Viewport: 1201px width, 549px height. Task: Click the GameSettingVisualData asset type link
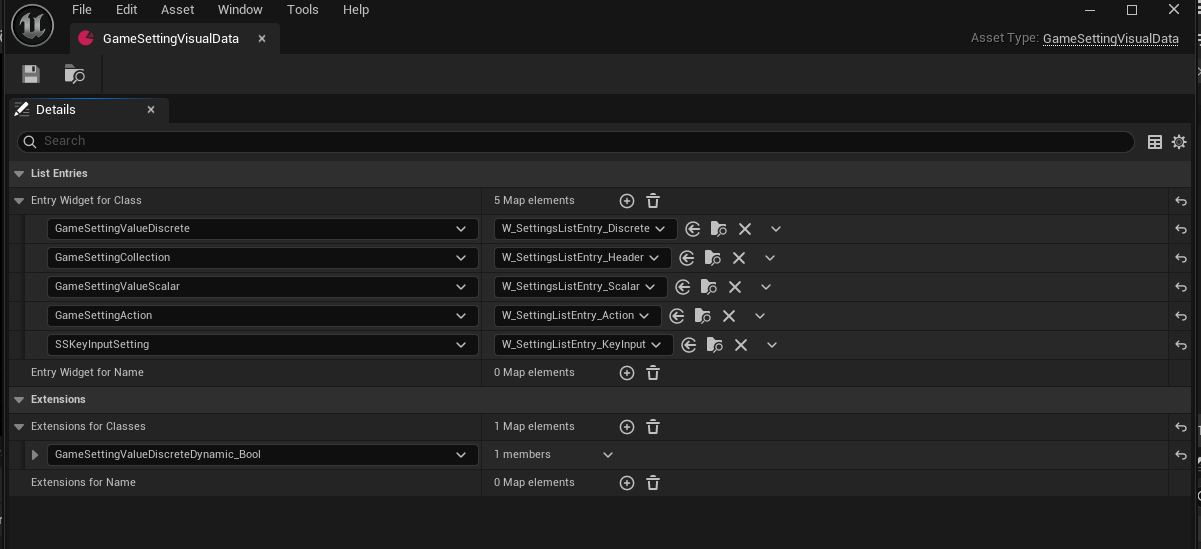pyautogui.click(x=1110, y=39)
